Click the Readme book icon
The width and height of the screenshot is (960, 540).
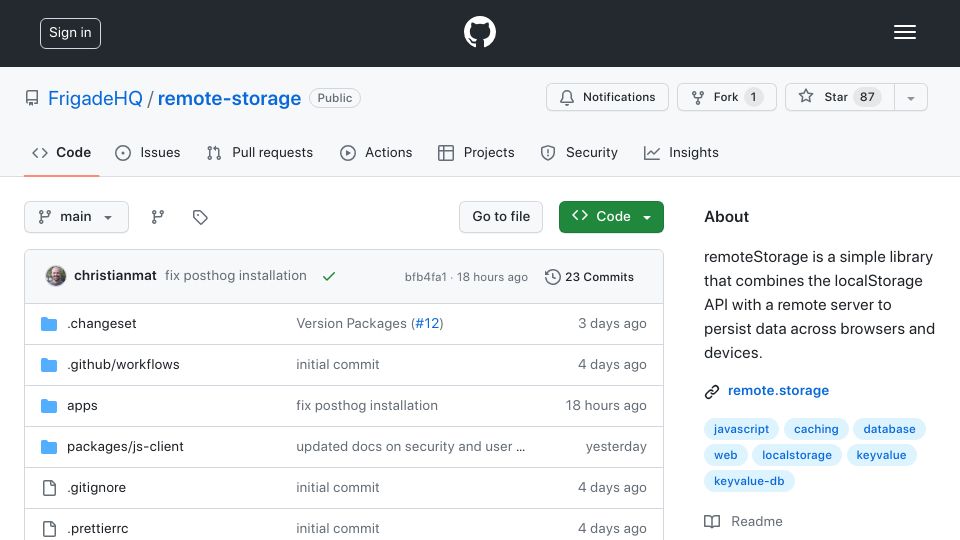click(x=712, y=522)
